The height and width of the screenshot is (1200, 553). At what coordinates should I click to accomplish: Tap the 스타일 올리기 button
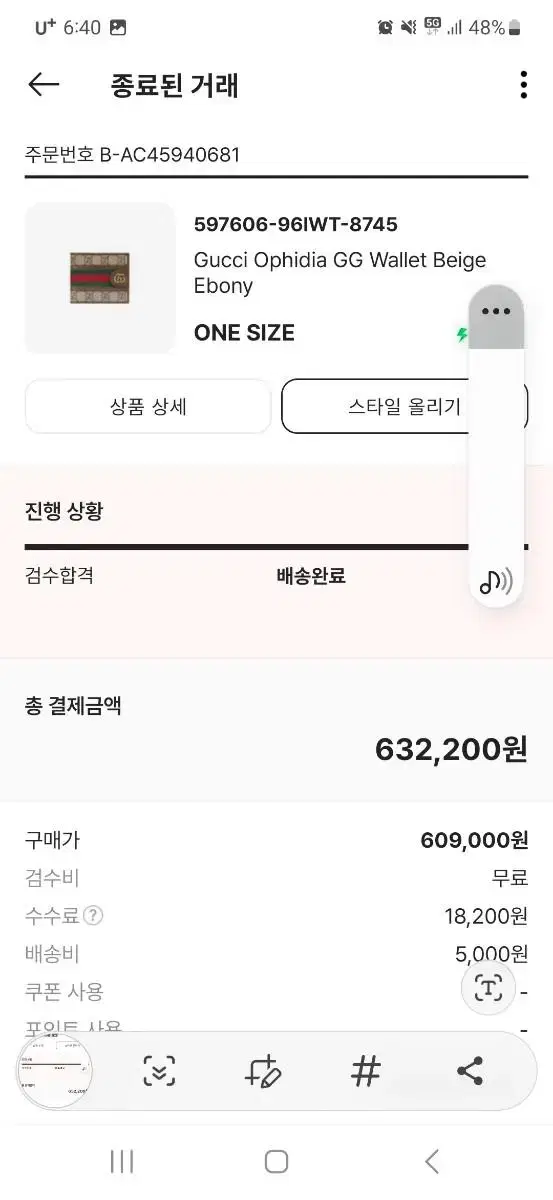coord(404,406)
